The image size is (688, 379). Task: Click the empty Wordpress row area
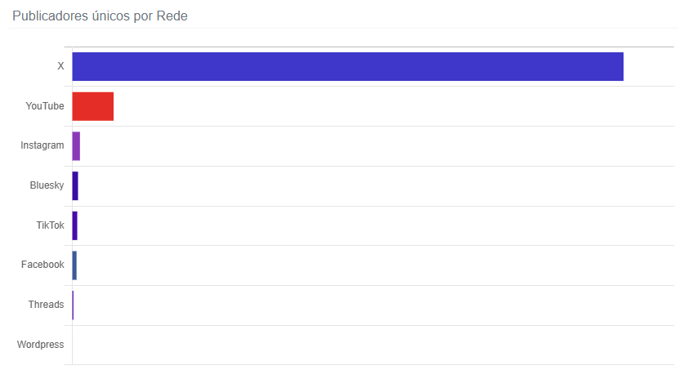point(373,345)
